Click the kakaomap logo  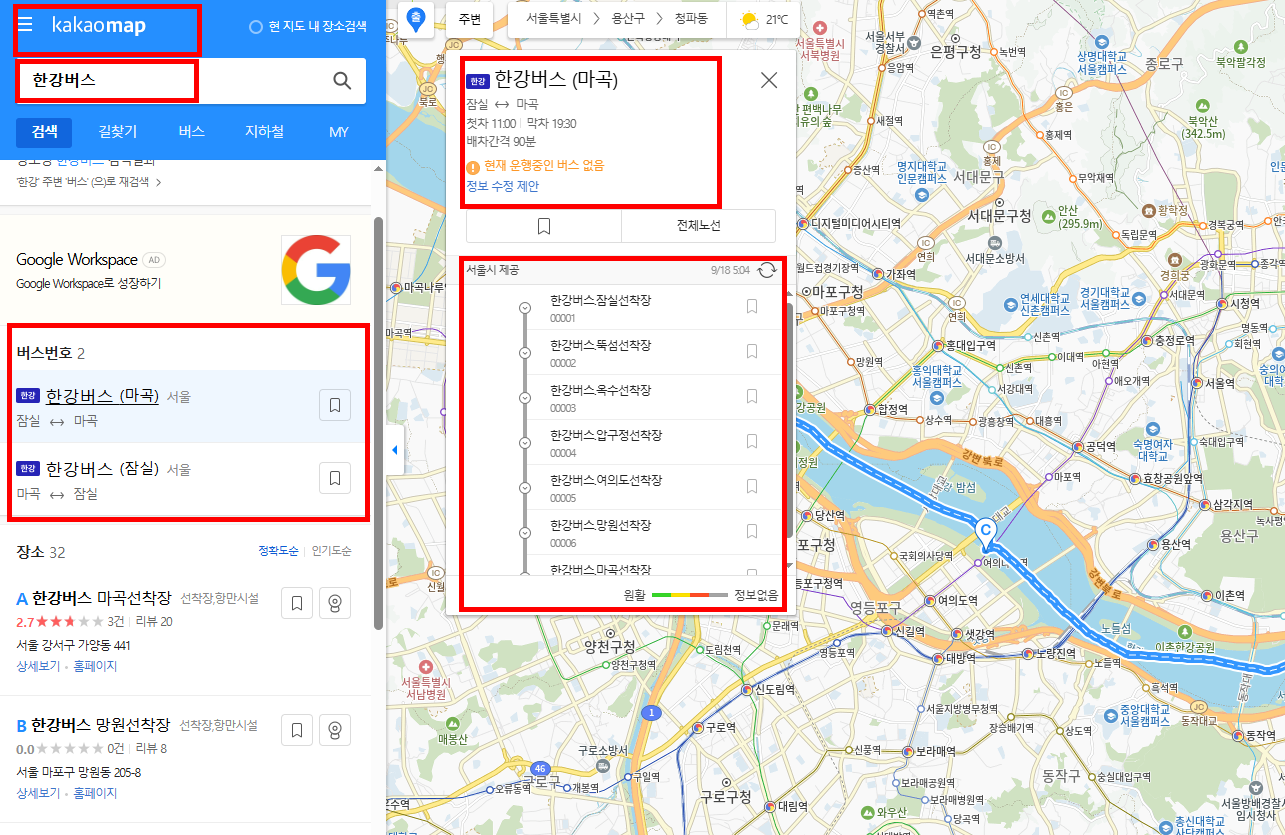point(99,26)
